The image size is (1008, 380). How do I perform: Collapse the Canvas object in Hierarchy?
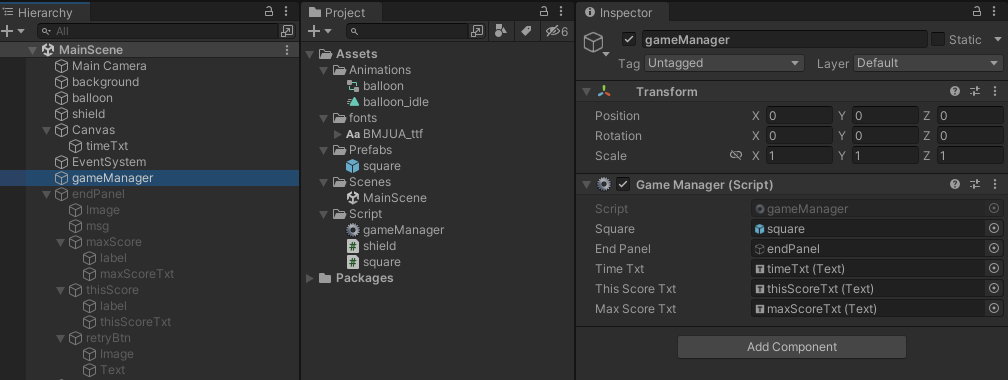click(x=46, y=130)
